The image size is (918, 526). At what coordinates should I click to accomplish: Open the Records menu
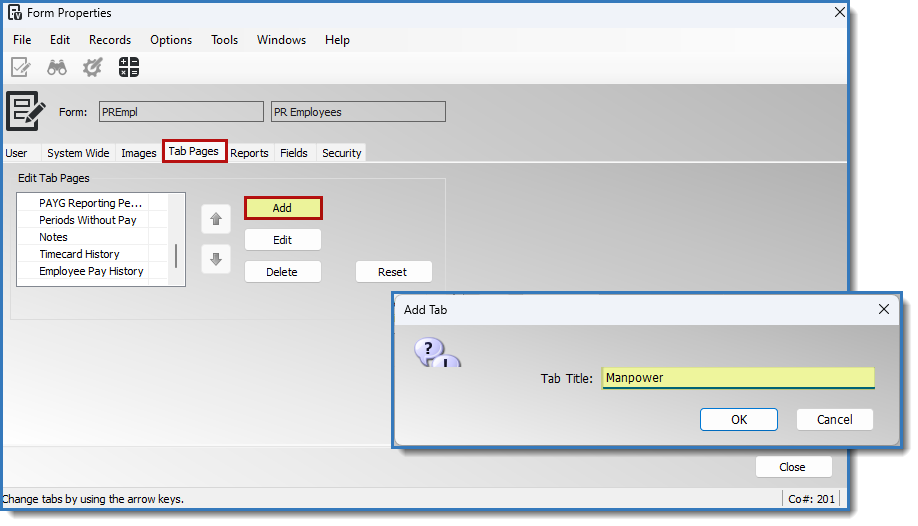110,40
